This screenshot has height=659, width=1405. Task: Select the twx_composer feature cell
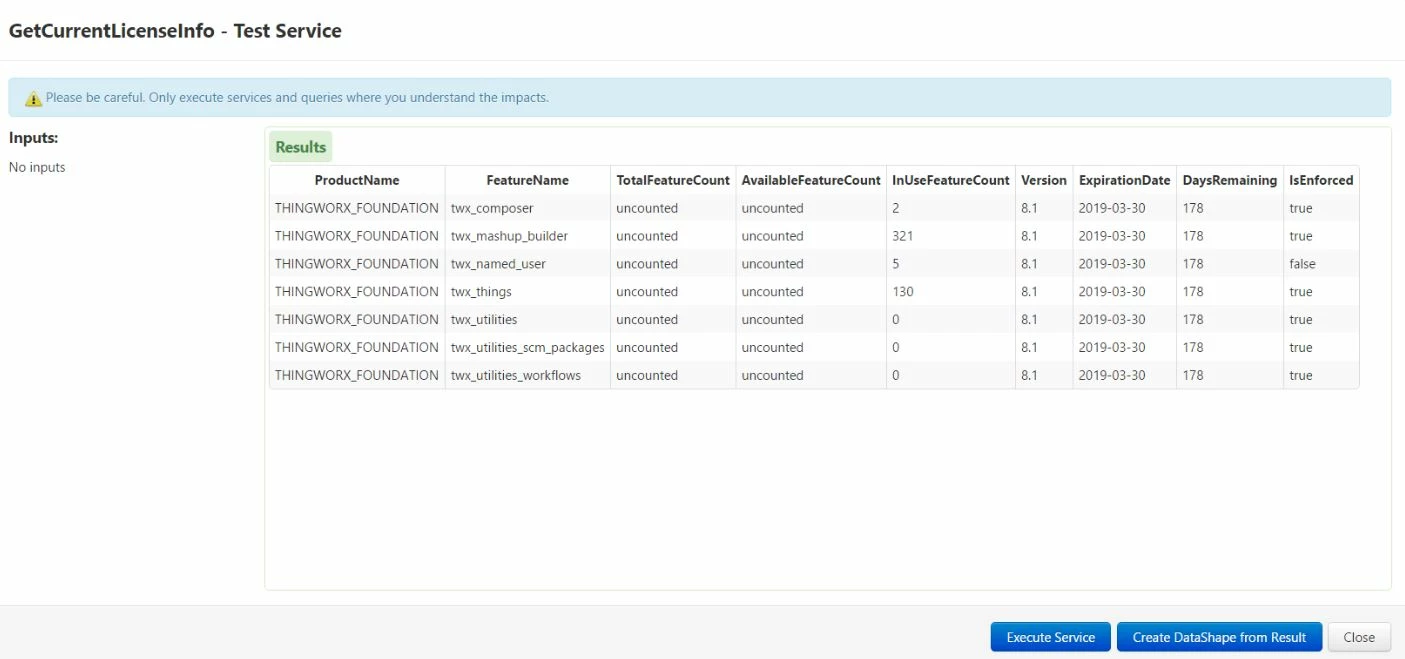528,208
